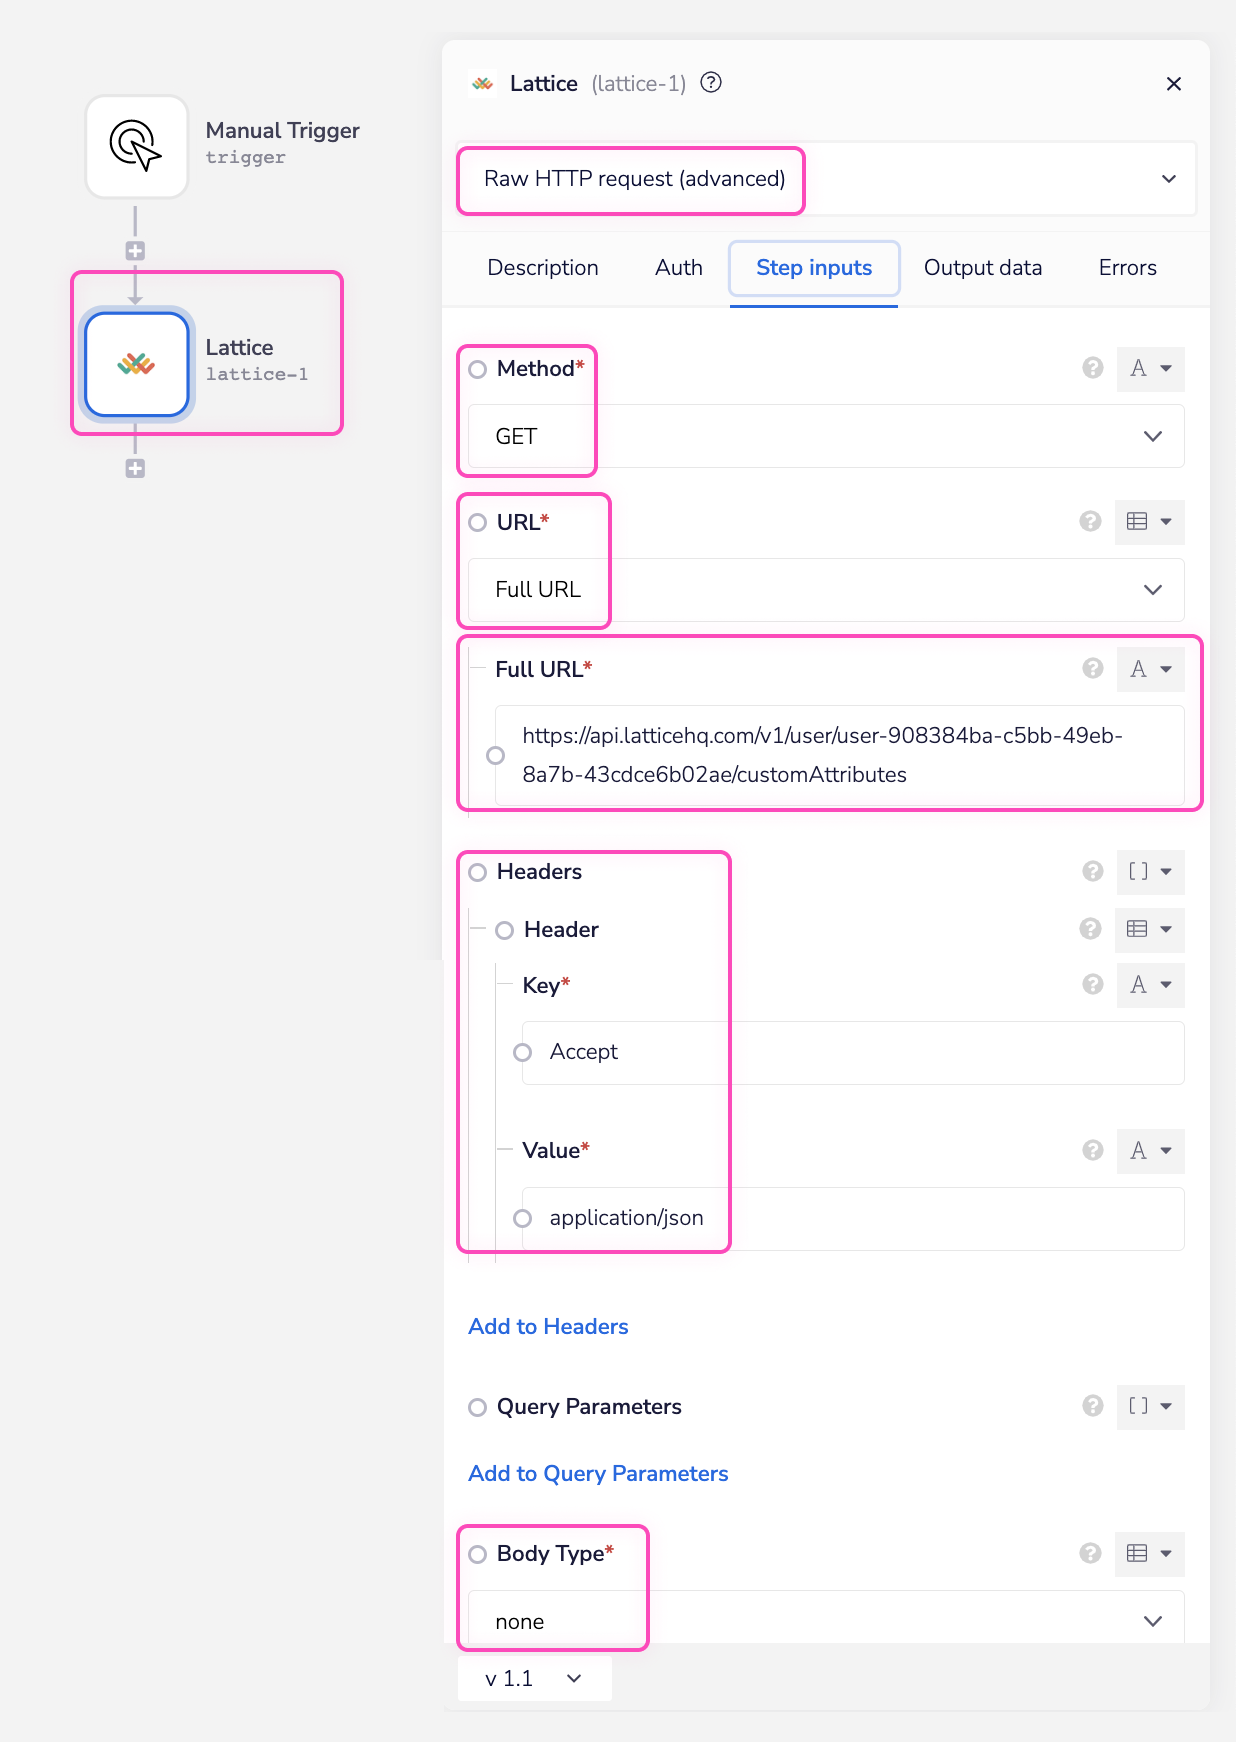Viewport: 1236px width, 1742px height.
Task: Click the help icon for Method field
Action: tap(1092, 368)
